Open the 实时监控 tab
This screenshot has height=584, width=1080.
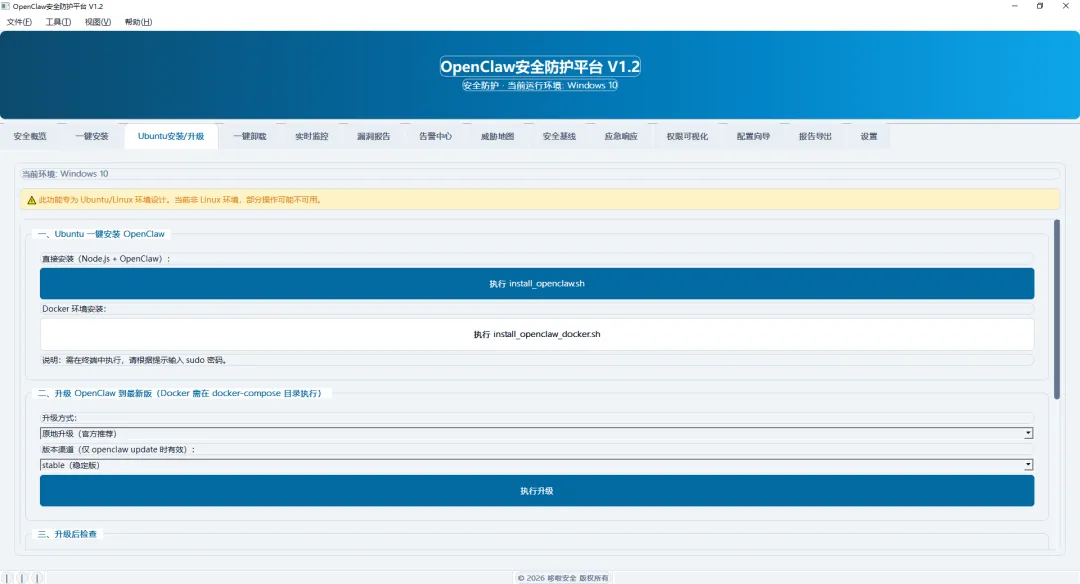(x=312, y=136)
